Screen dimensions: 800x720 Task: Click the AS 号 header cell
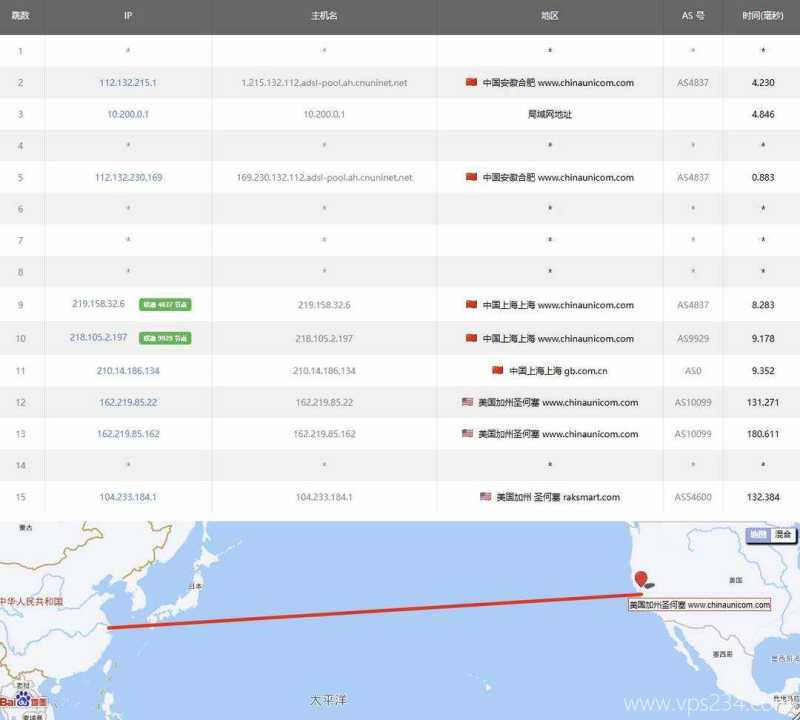(x=690, y=15)
